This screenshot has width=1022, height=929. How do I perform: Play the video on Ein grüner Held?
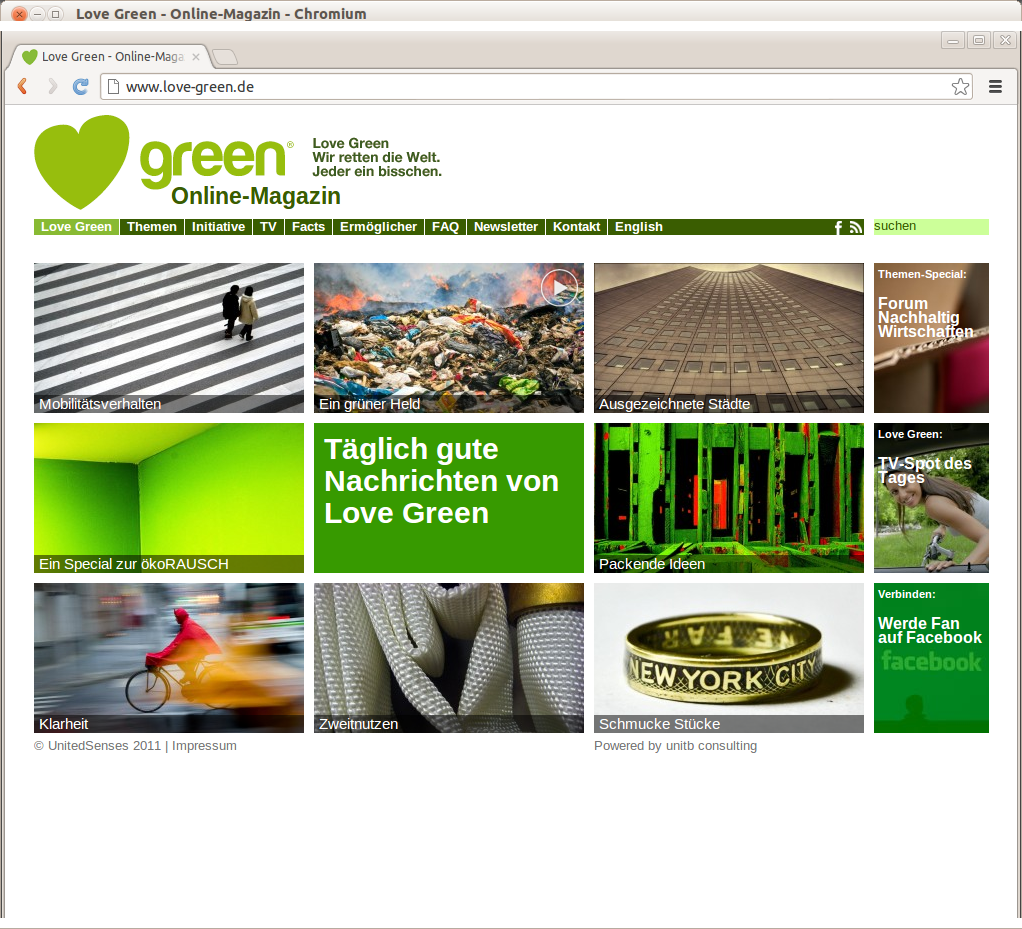(x=559, y=288)
